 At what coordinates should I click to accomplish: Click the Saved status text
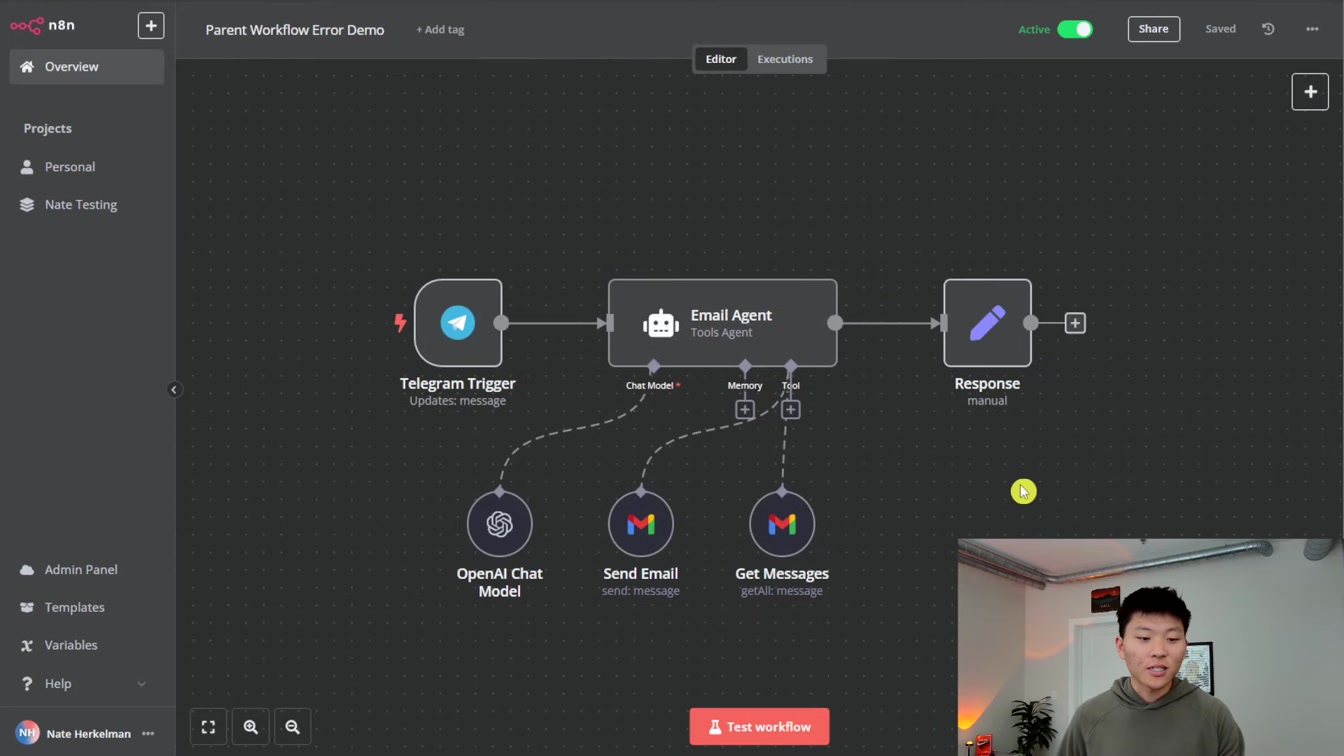click(x=1220, y=29)
